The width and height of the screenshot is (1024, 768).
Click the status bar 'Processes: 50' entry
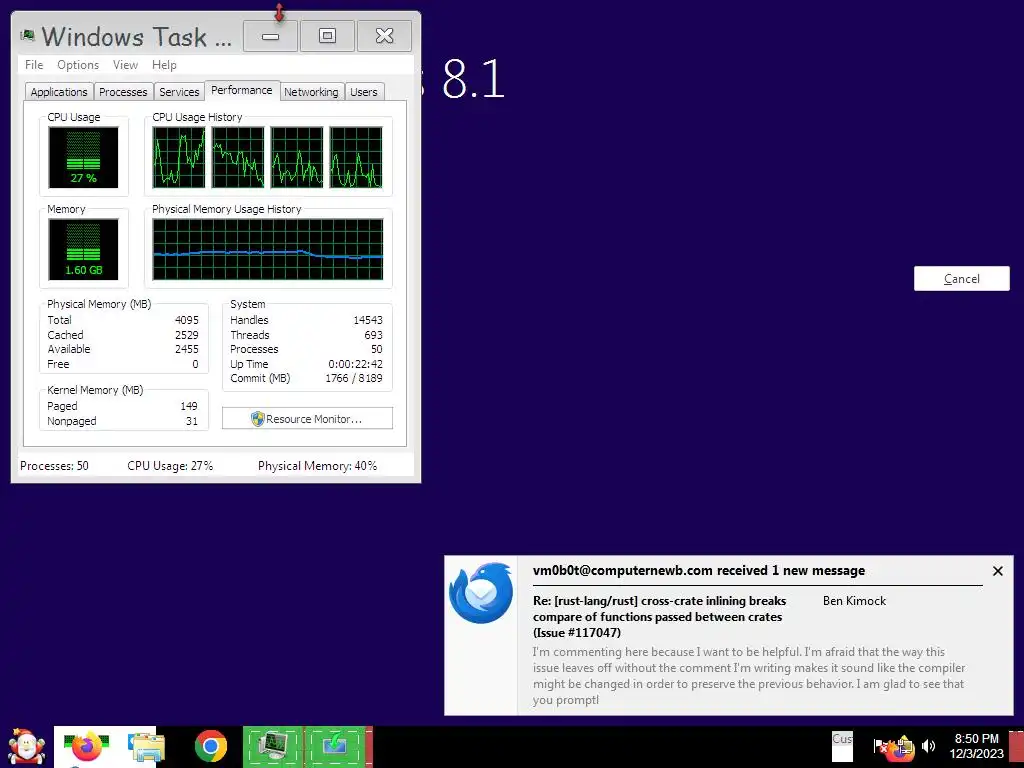pyautogui.click(x=54, y=466)
